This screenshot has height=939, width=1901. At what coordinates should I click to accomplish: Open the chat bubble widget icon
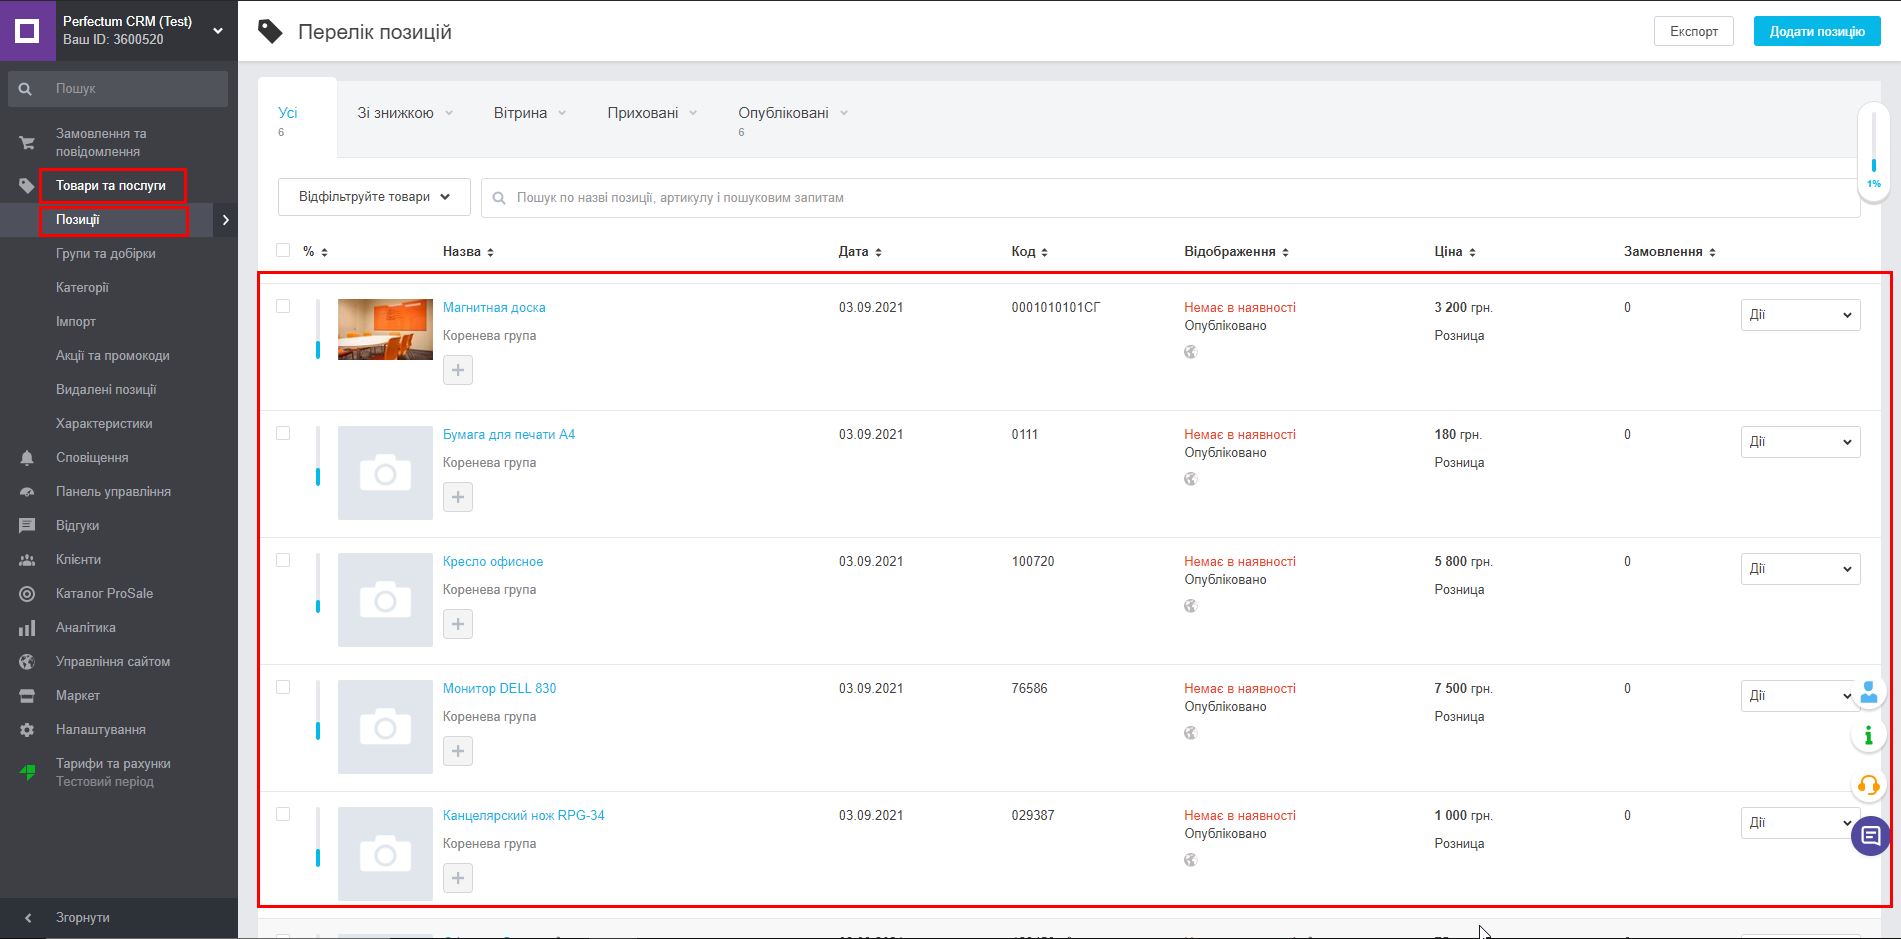click(x=1869, y=836)
